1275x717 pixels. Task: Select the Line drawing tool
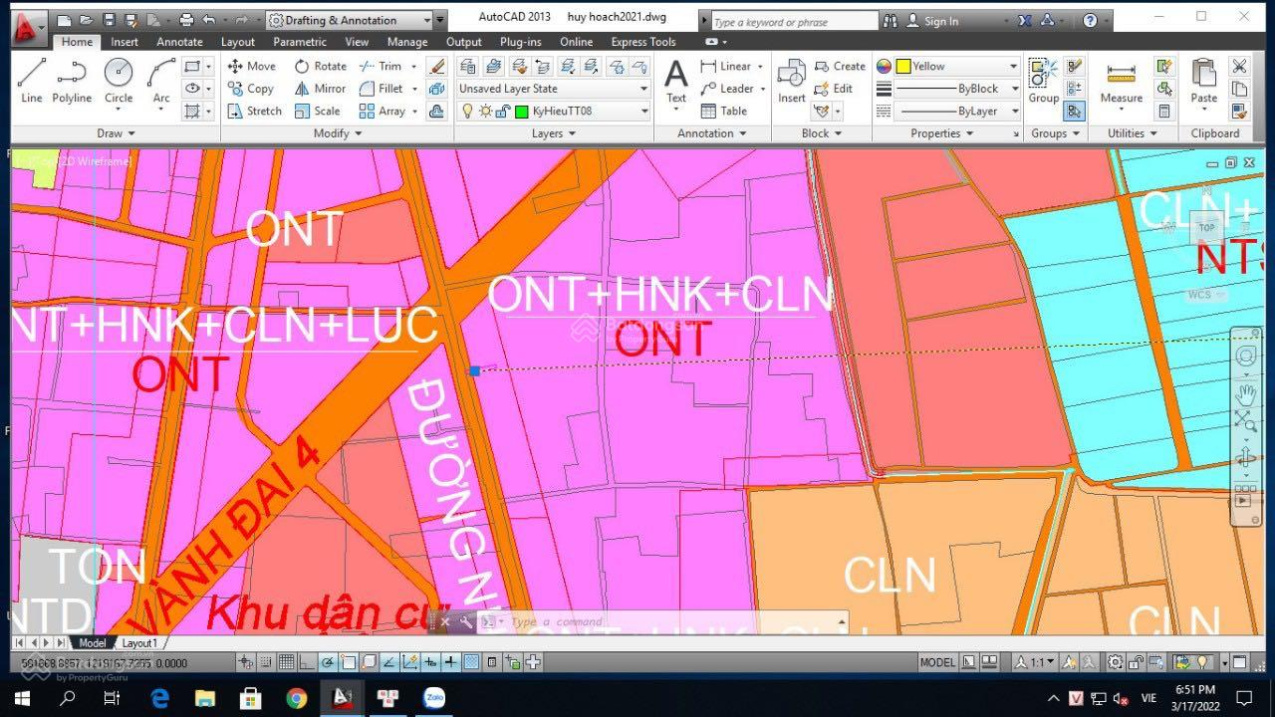click(31, 80)
